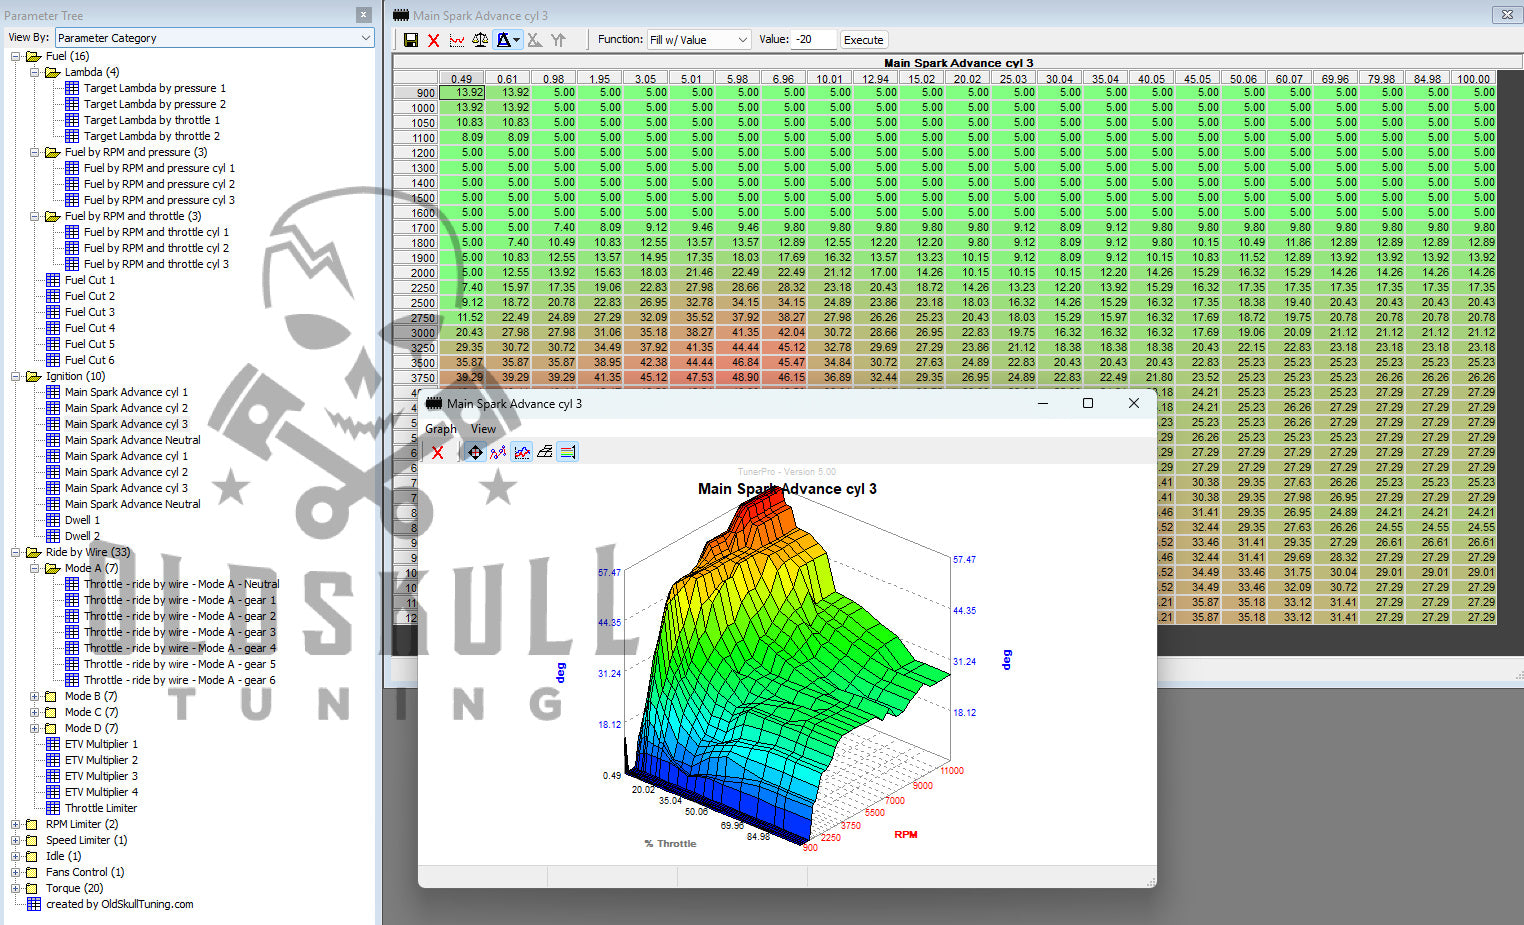Click the greyed-out Y axis icon in table toolbar

tap(557, 40)
